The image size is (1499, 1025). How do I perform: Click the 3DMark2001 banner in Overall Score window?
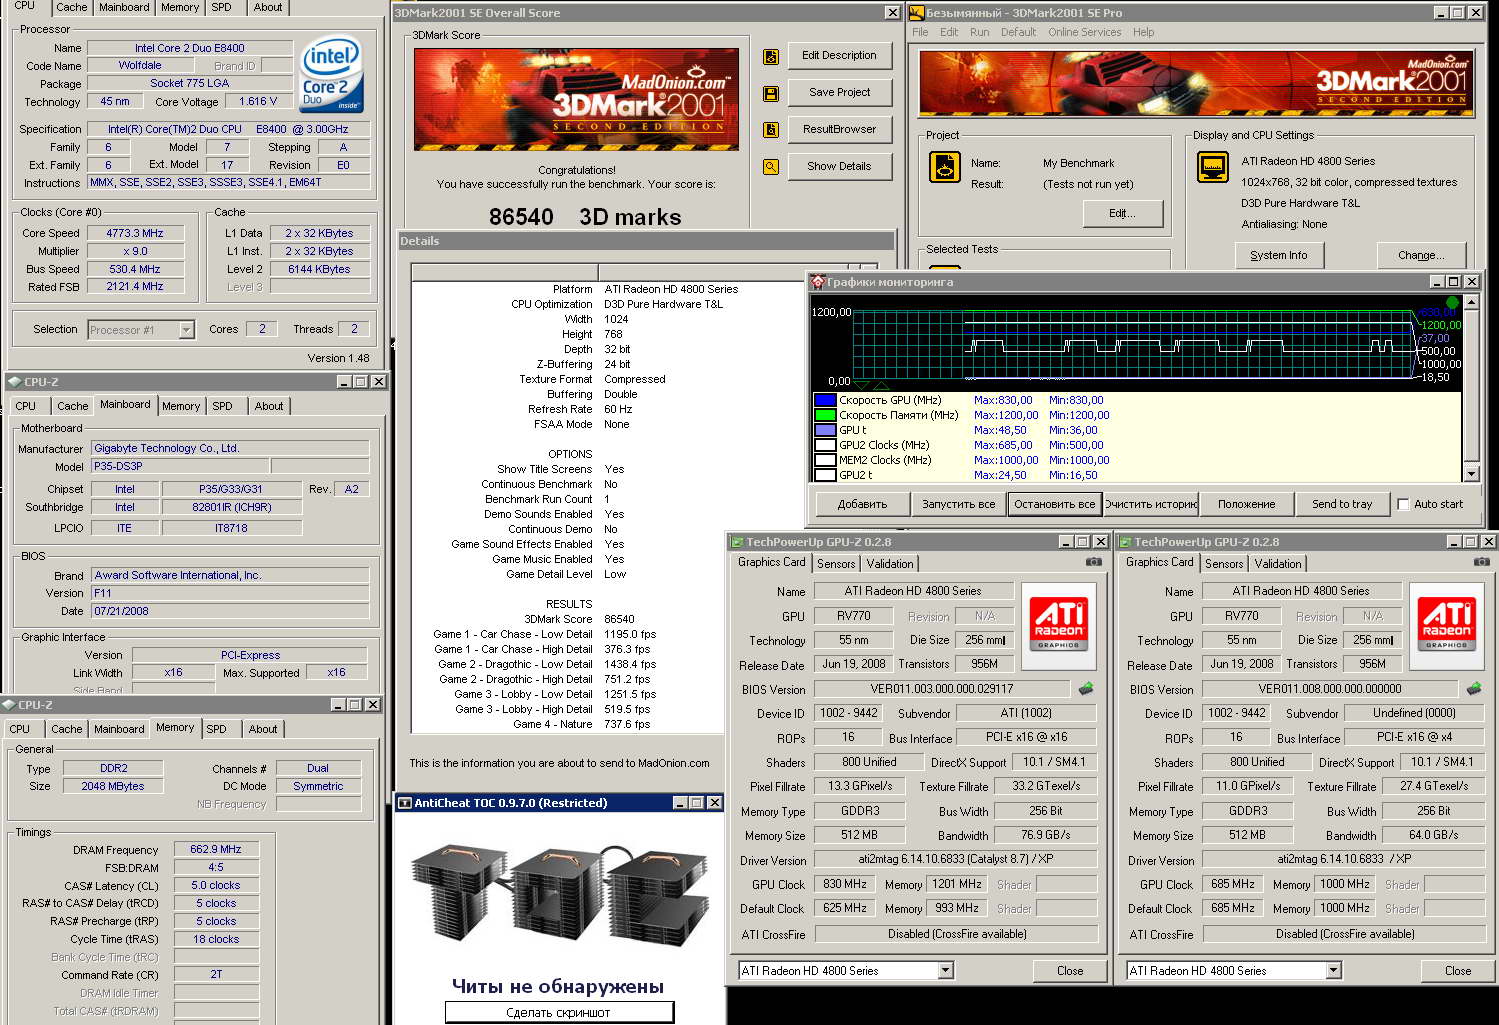[577, 99]
